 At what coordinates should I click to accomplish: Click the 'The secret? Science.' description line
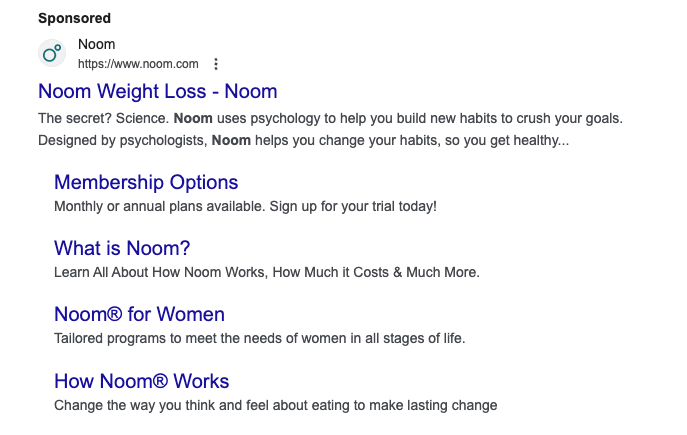point(330,118)
